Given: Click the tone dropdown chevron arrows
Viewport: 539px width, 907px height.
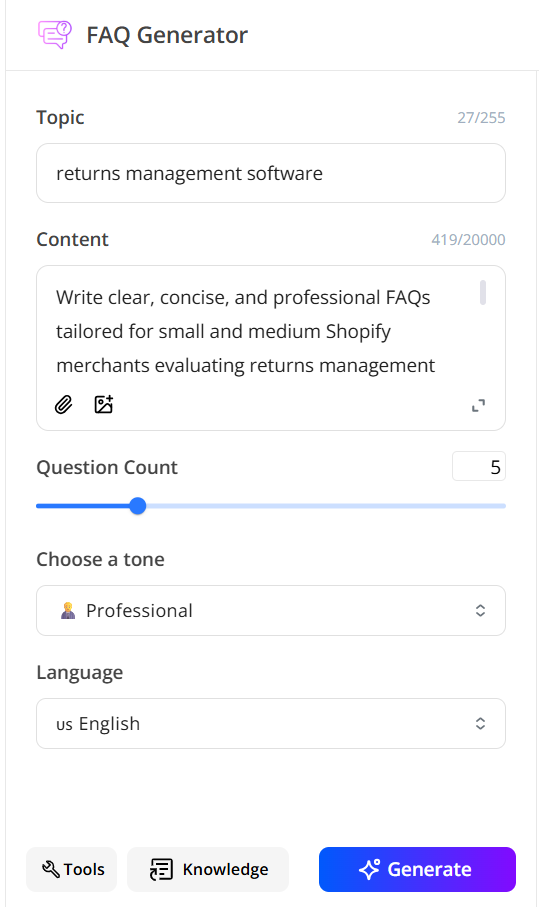Looking at the screenshot, I should (x=480, y=610).
